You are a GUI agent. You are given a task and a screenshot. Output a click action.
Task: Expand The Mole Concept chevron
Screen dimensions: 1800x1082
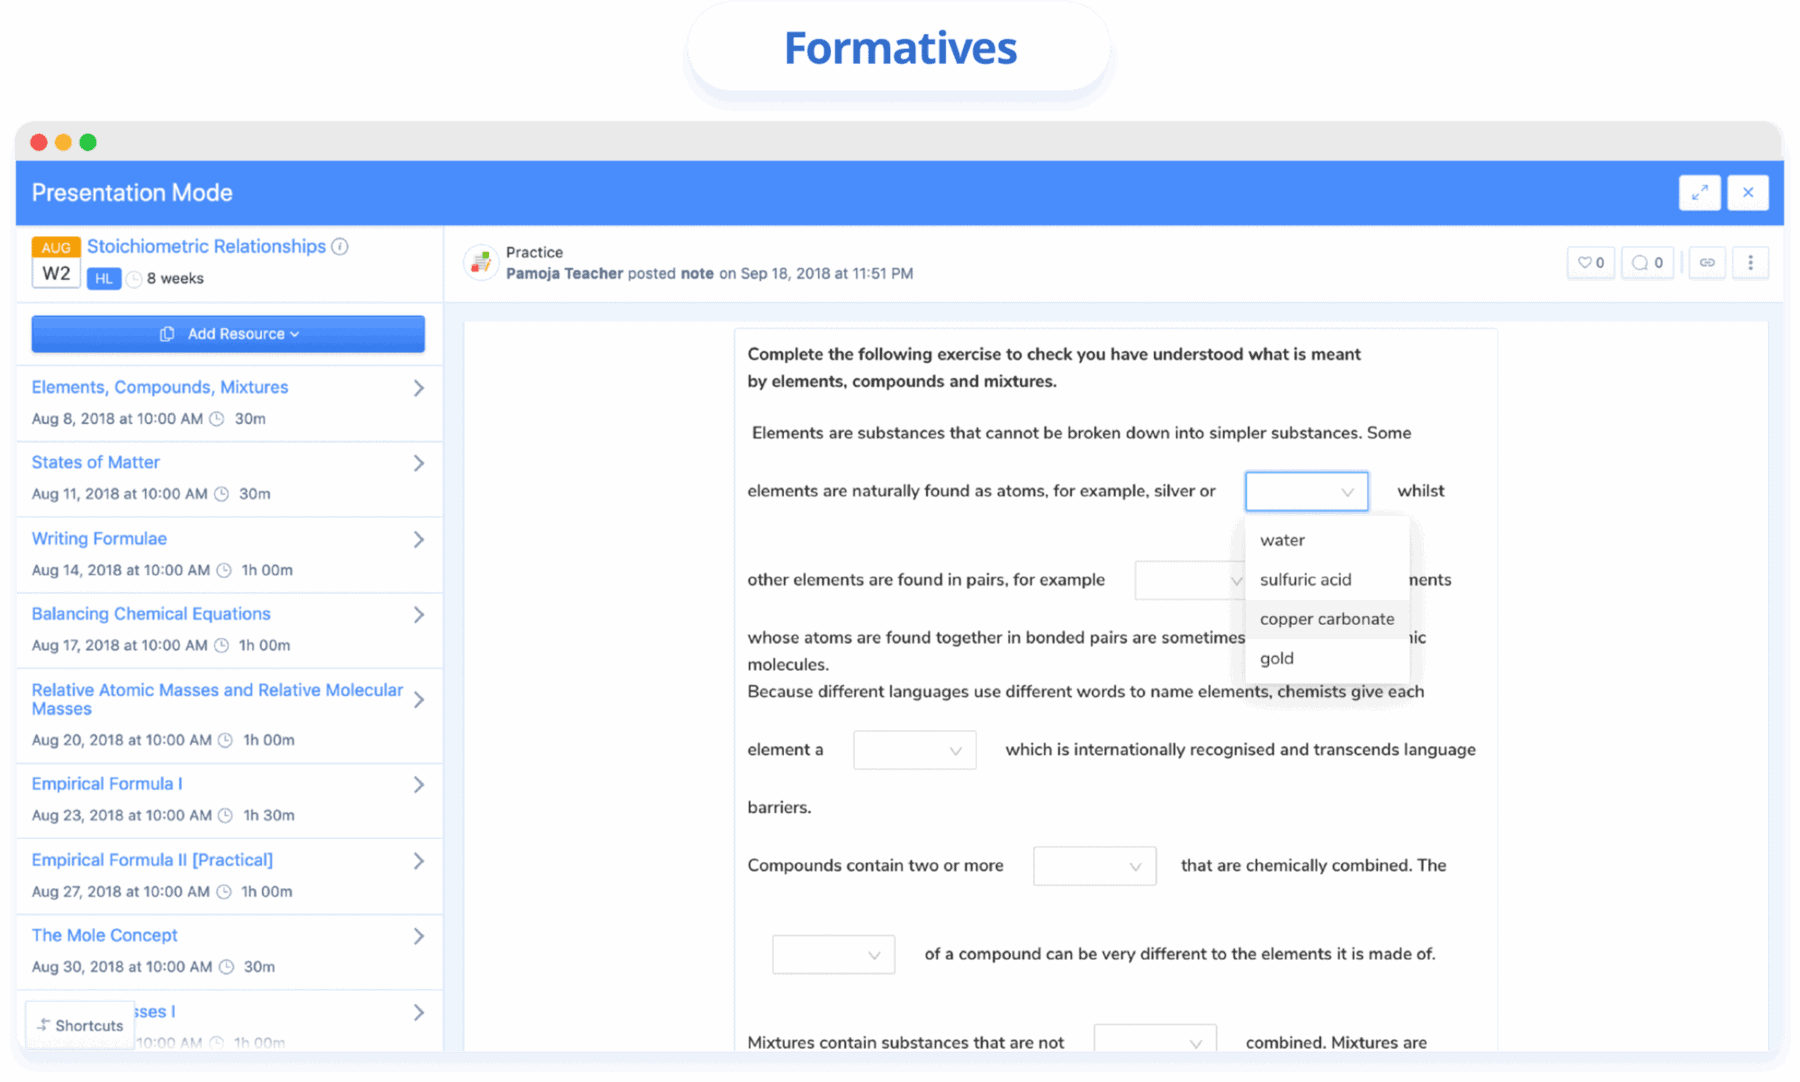pyautogui.click(x=419, y=936)
